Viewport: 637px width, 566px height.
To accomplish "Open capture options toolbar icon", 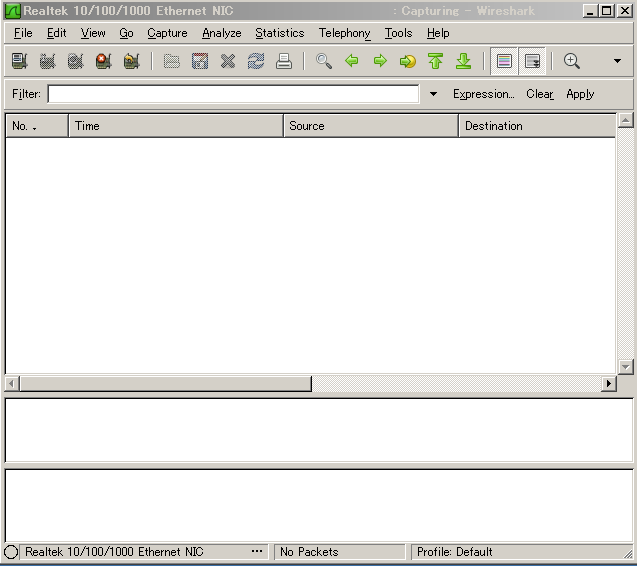I will coord(47,61).
